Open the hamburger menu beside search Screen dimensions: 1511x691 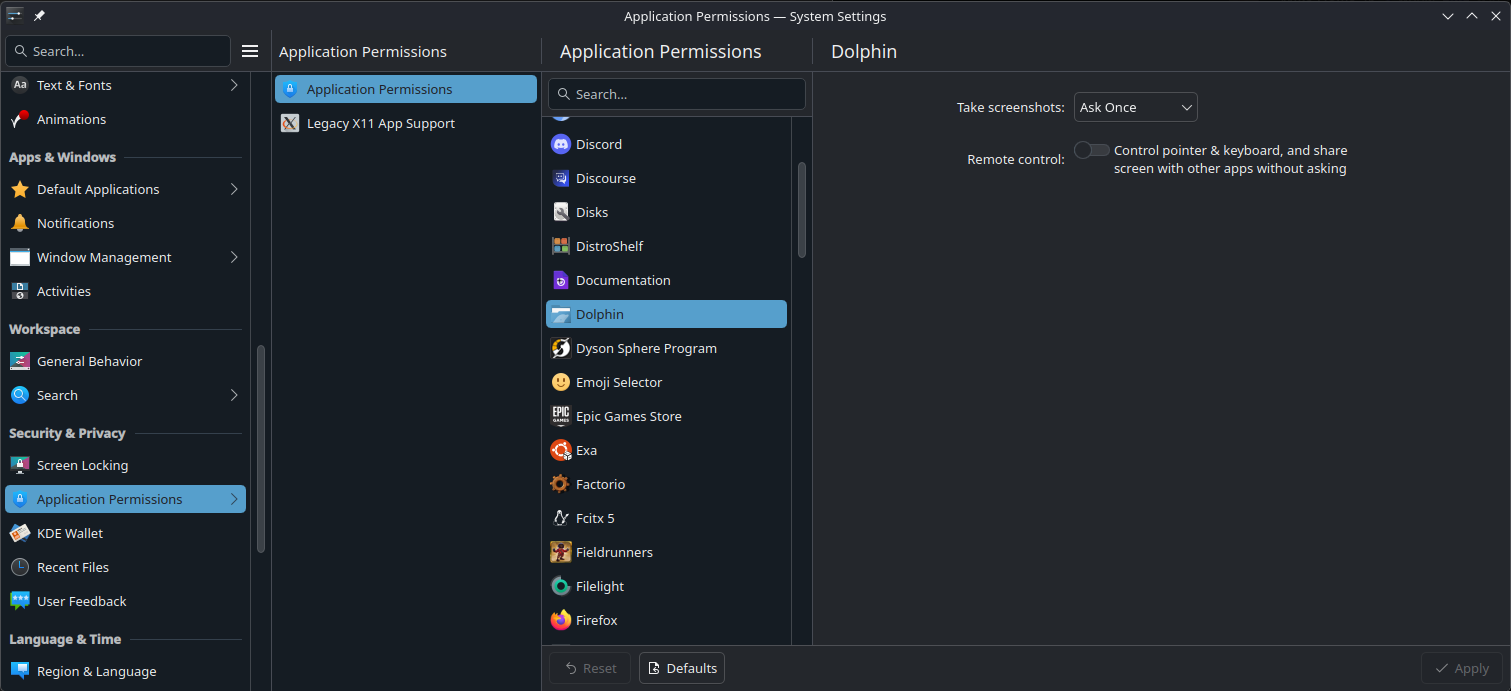coord(250,51)
